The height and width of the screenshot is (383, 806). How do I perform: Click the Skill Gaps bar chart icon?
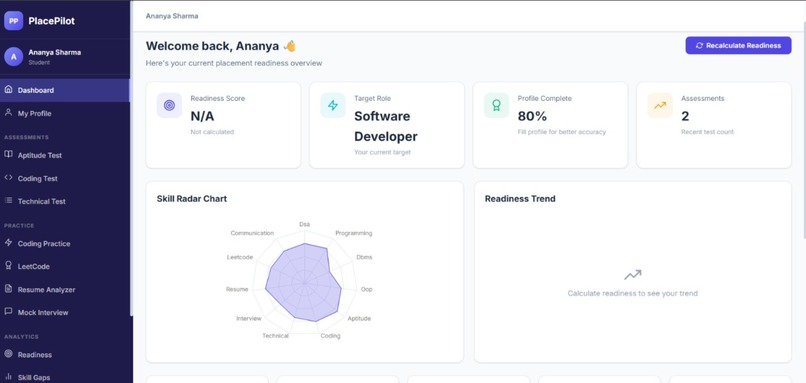coord(8,377)
